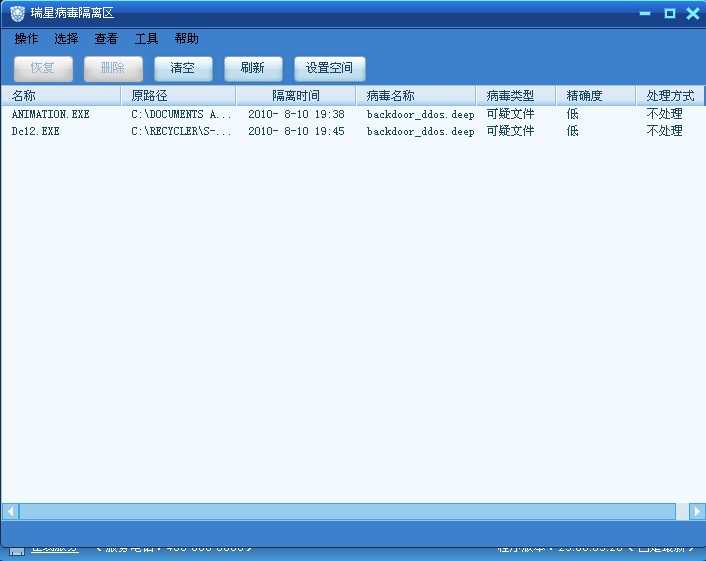Click the Rising shield logo icon
This screenshot has height=561, width=706.
pos(17,14)
